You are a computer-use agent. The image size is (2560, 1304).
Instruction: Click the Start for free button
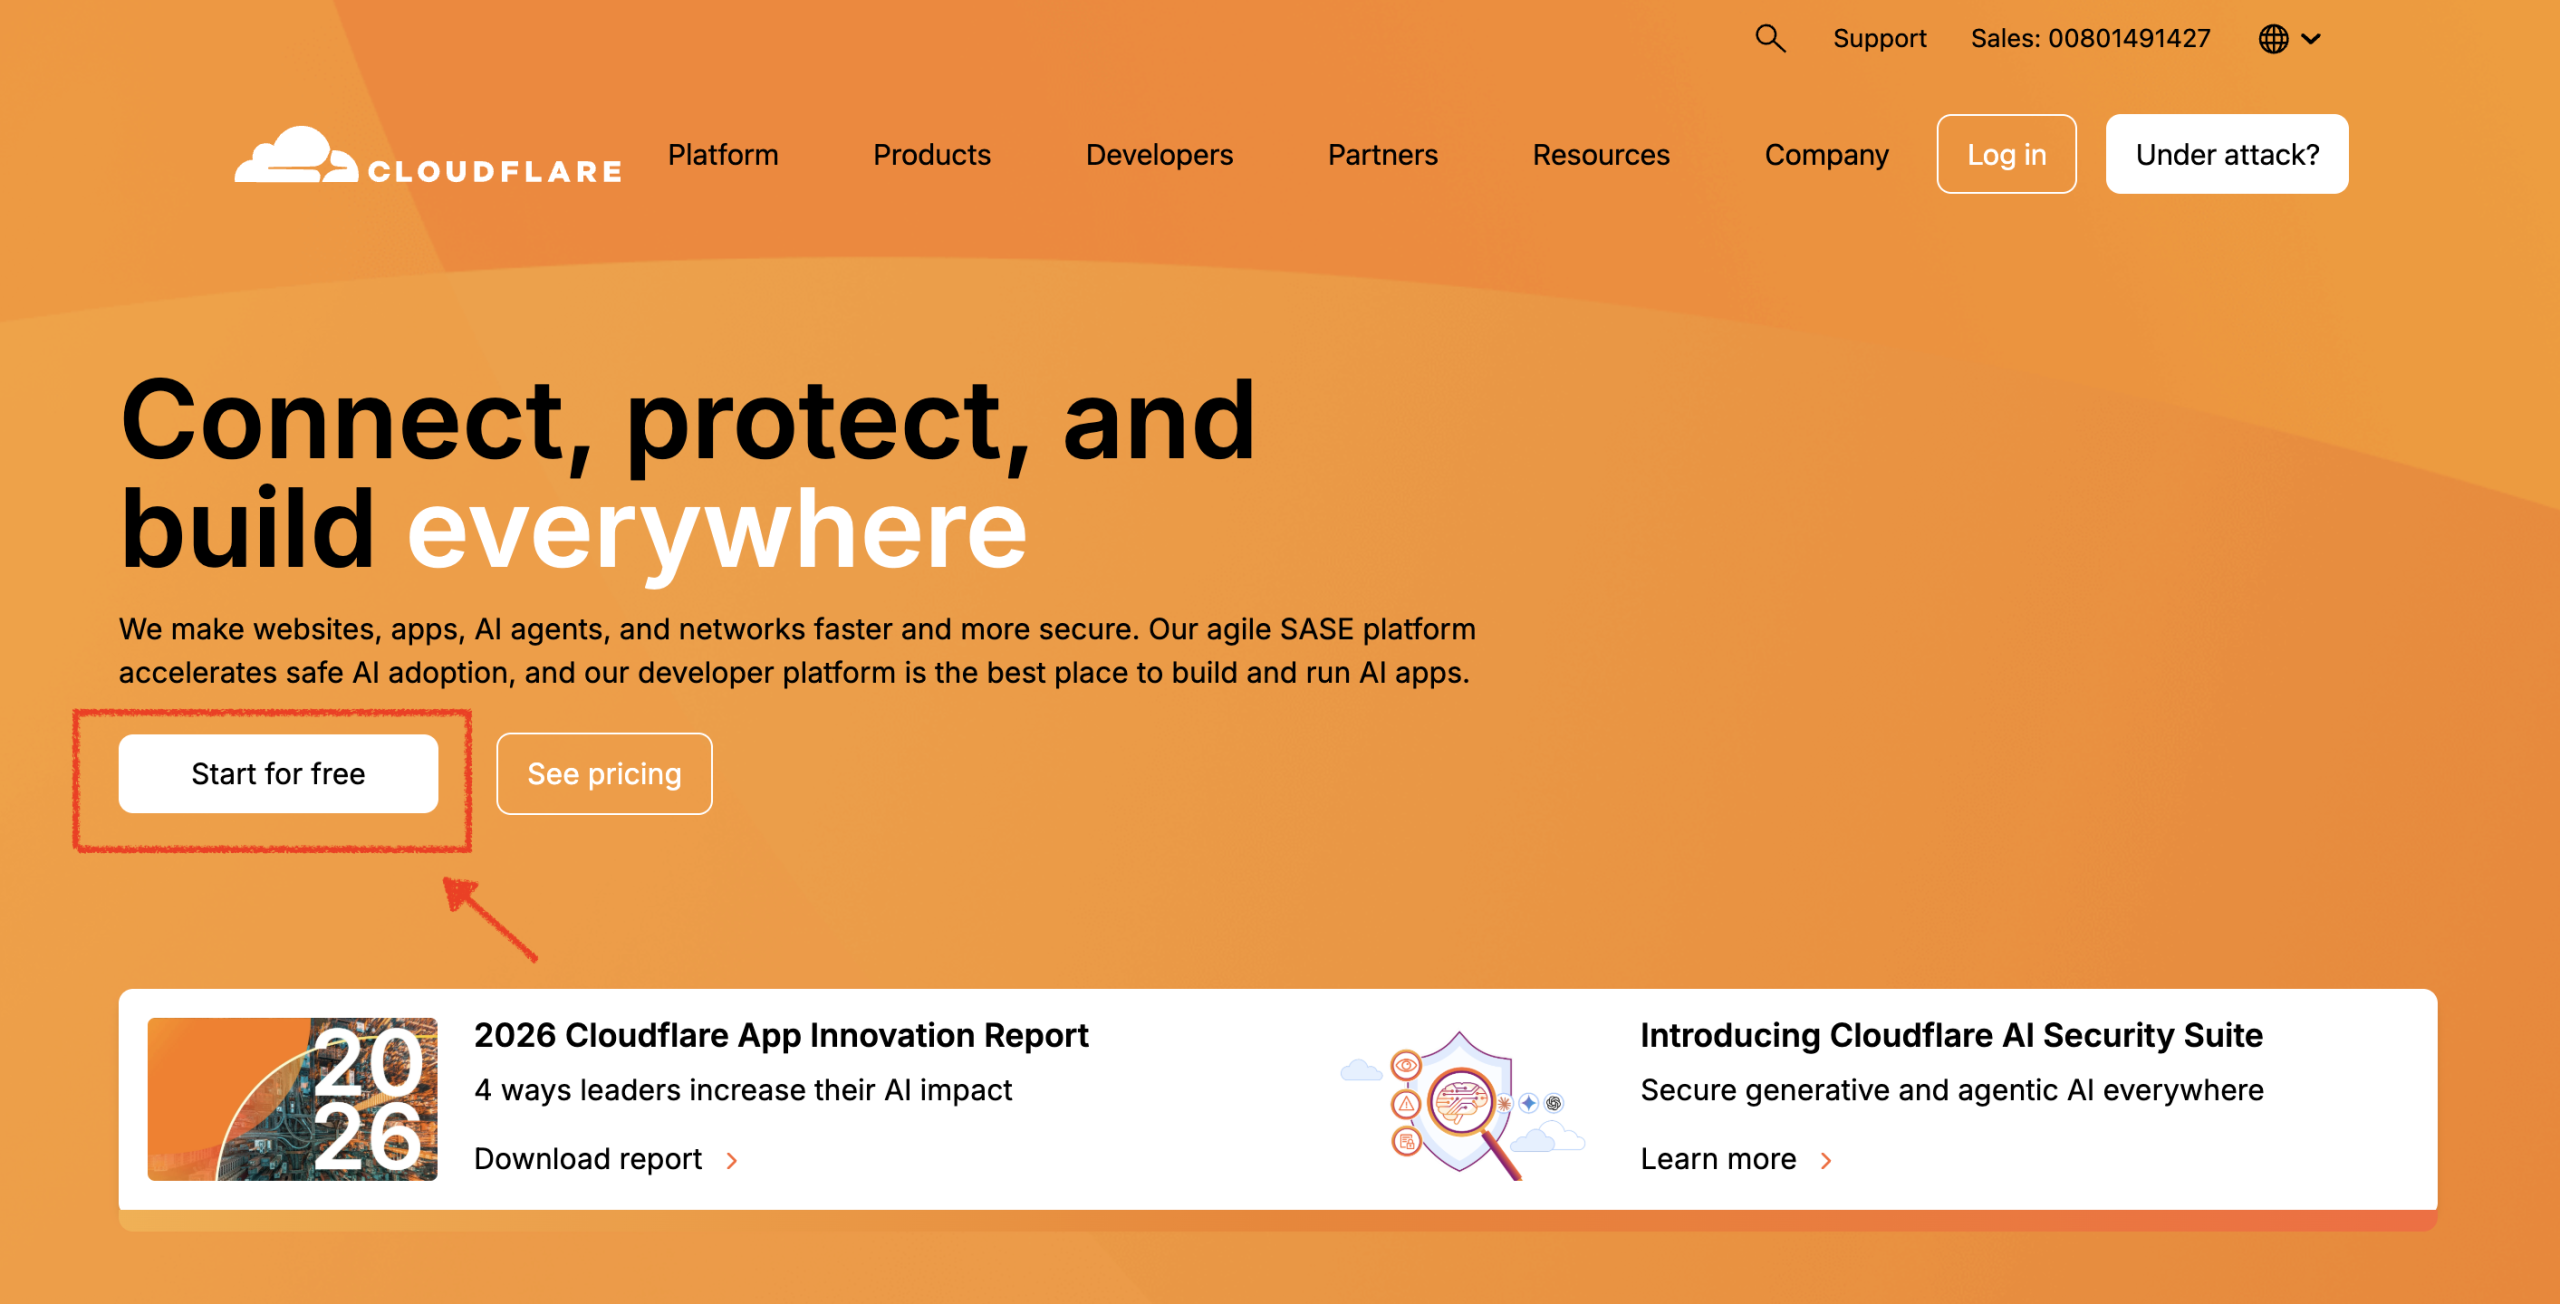[x=278, y=774]
